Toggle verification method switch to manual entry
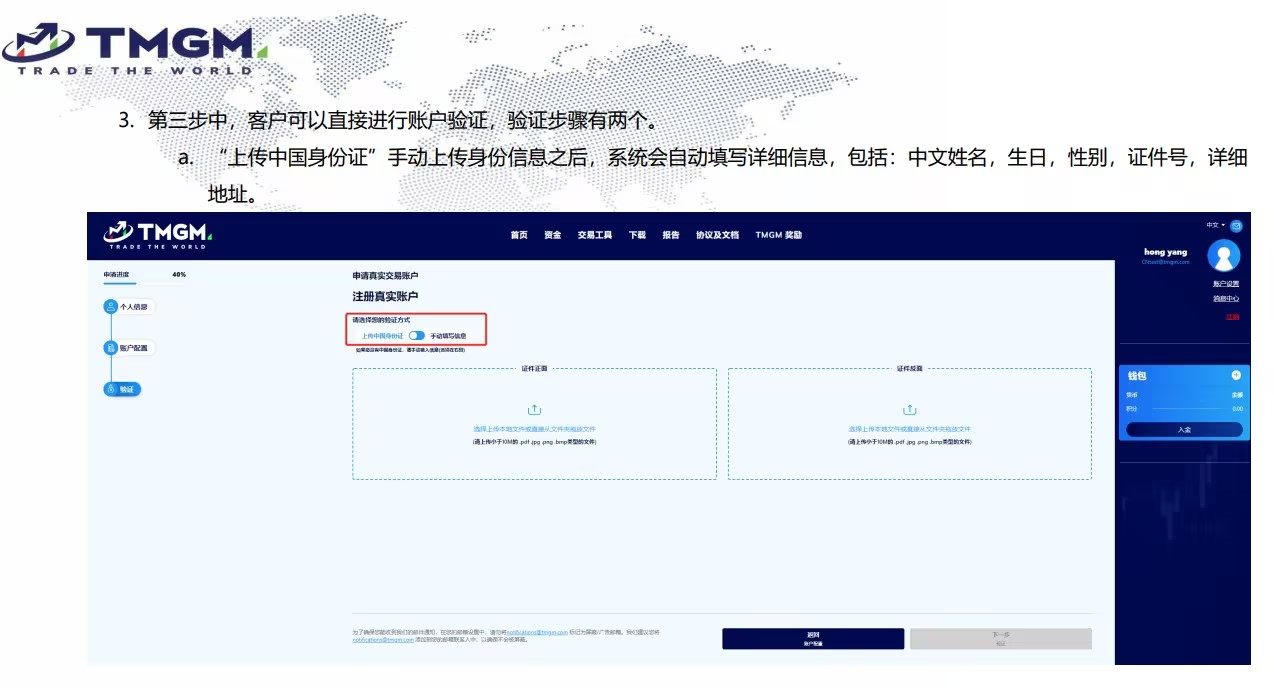This screenshot has width=1274, height=688. (417, 336)
